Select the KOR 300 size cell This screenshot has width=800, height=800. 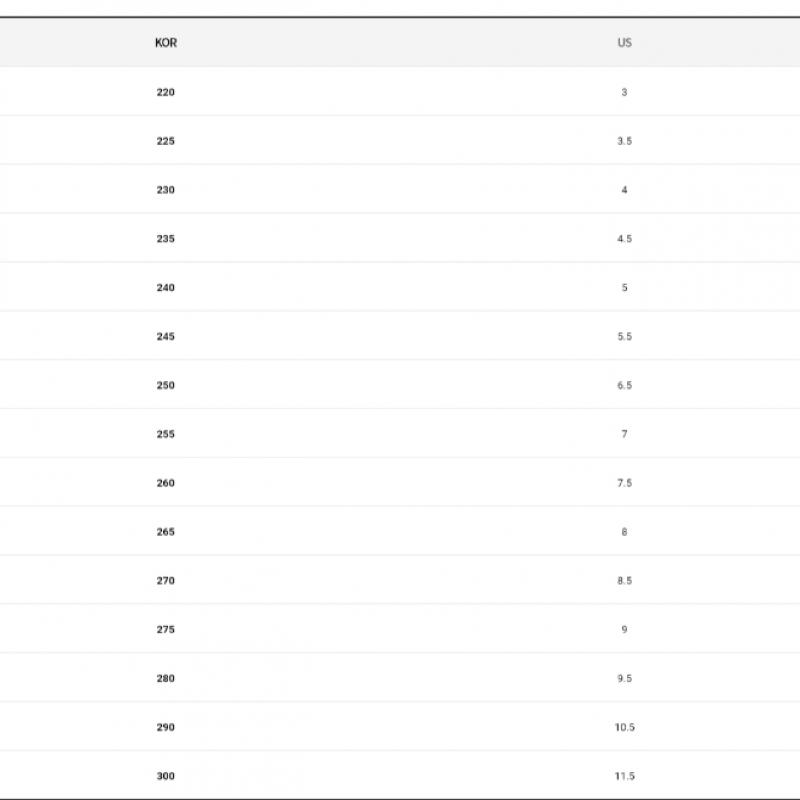166,776
